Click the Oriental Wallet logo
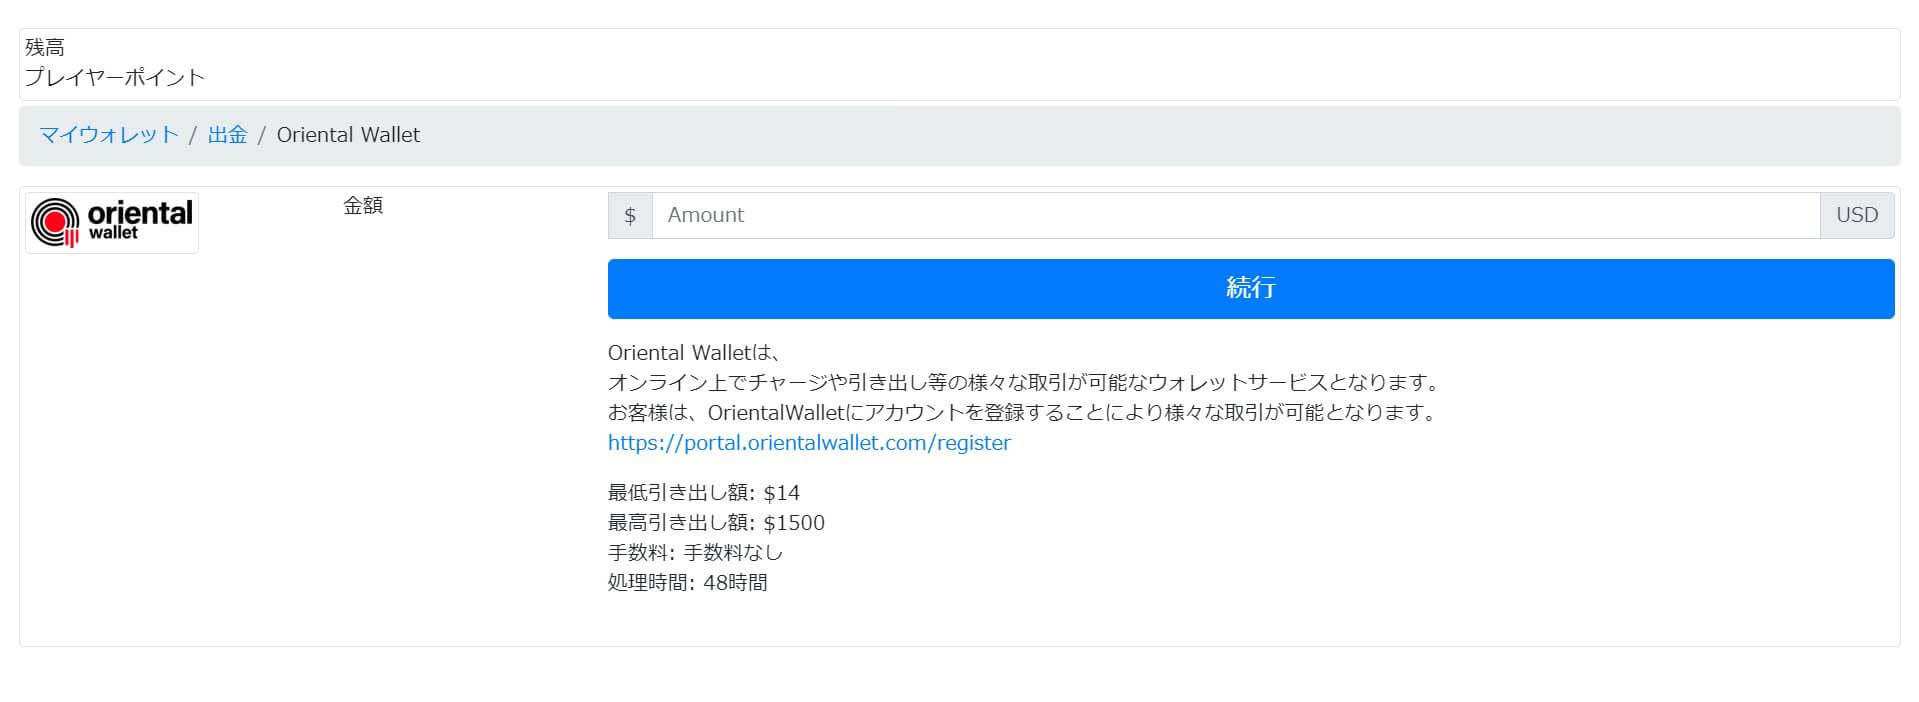This screenshot has width=1919, height=702. (x=112, y=222)
